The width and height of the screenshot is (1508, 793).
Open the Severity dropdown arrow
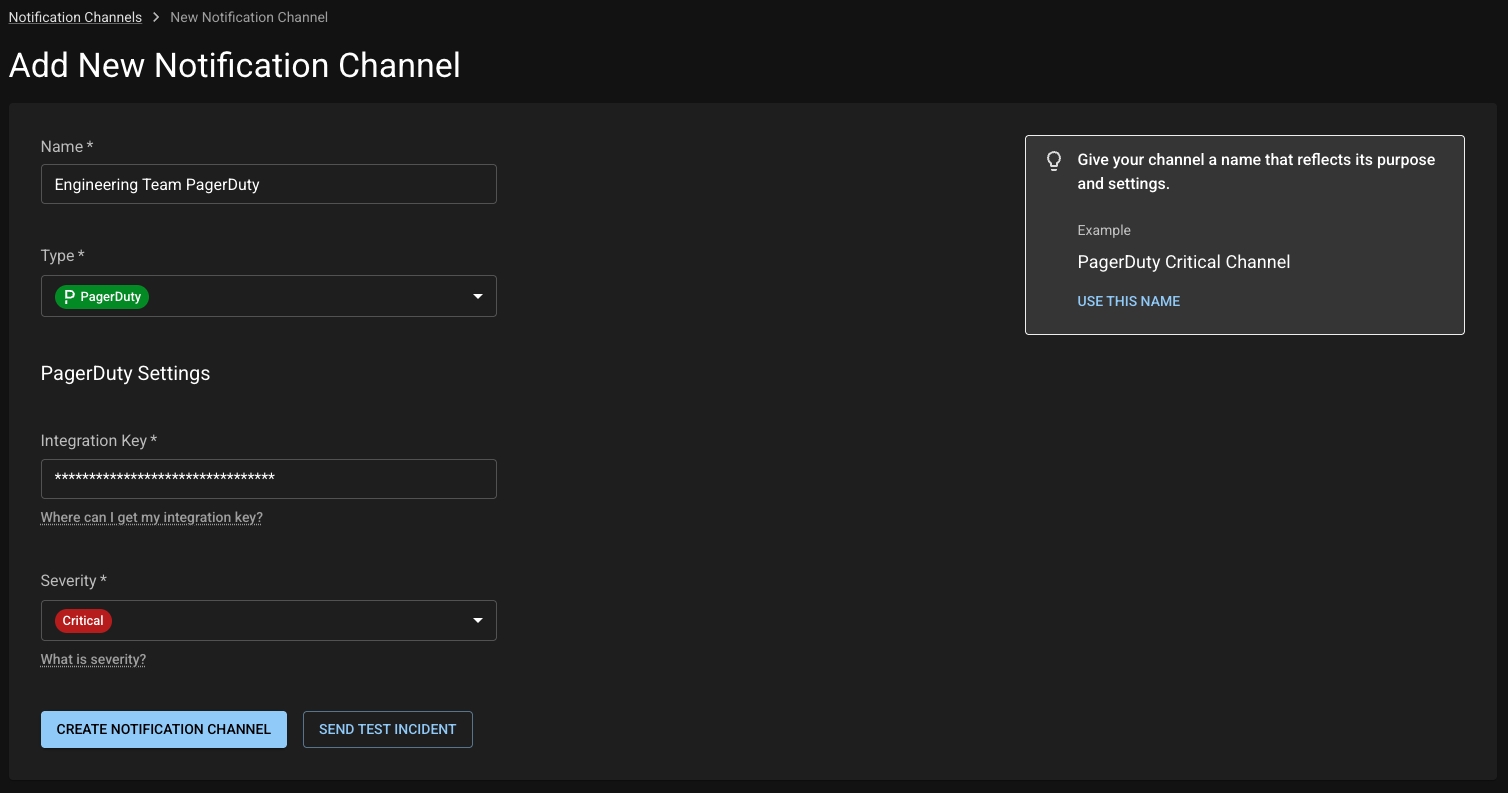pos(477,621)
